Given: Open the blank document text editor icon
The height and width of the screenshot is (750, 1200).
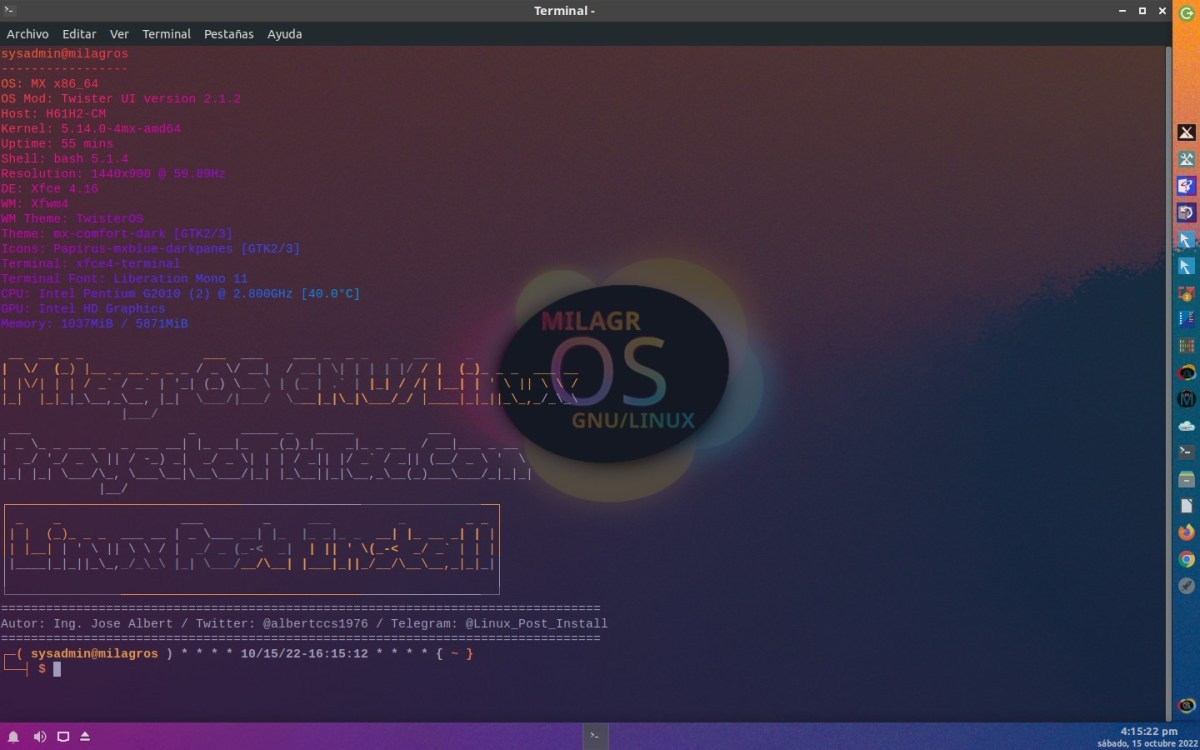Looking at the screenshot, I should pyautogui.click(x=1187, y=505).
